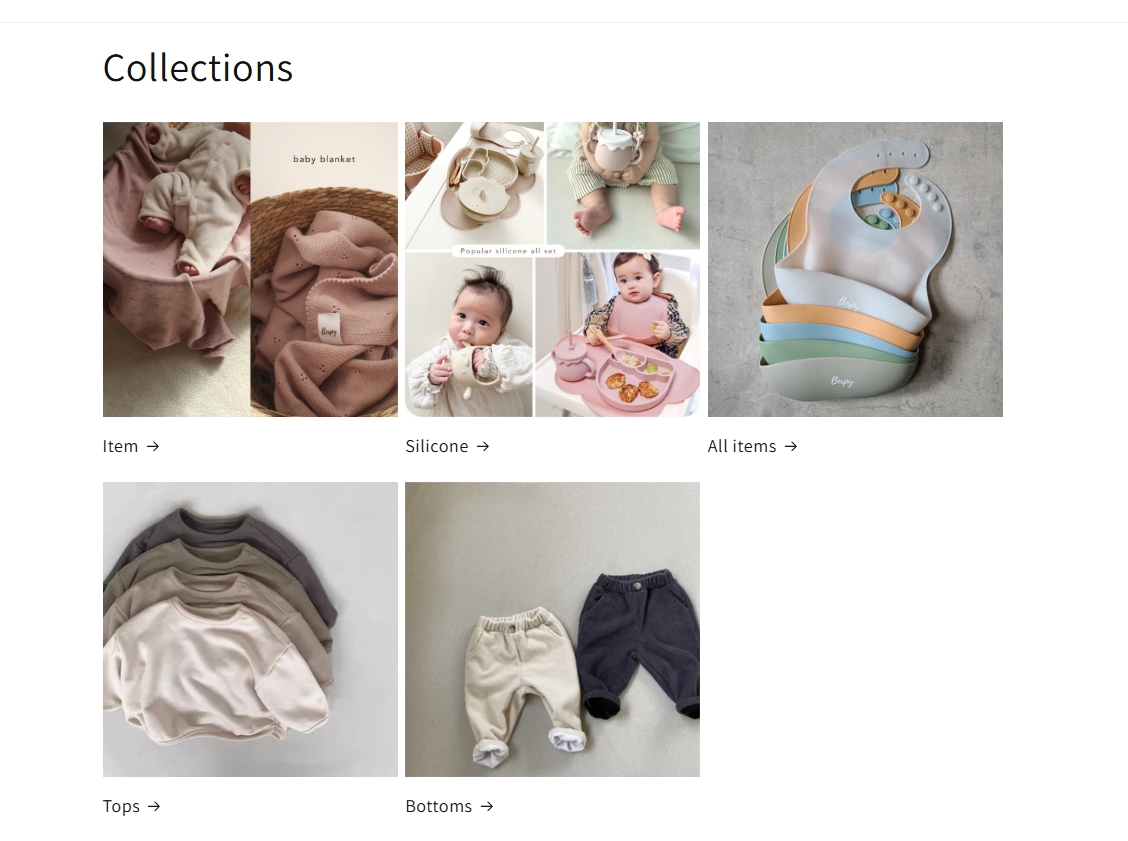Click the arrow icon next to Tops
Image resolution: width=1128 pixels, height=841 pixels.
[154, 806]
